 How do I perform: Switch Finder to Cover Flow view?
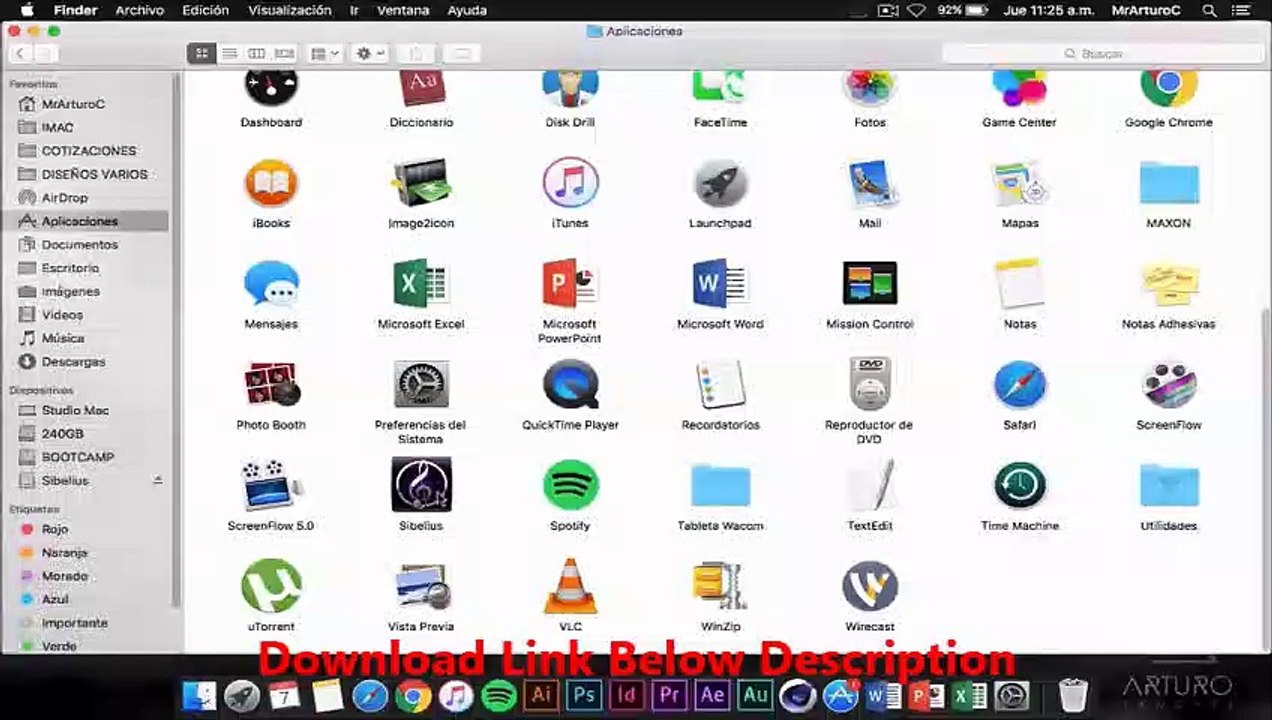(284, 53)
